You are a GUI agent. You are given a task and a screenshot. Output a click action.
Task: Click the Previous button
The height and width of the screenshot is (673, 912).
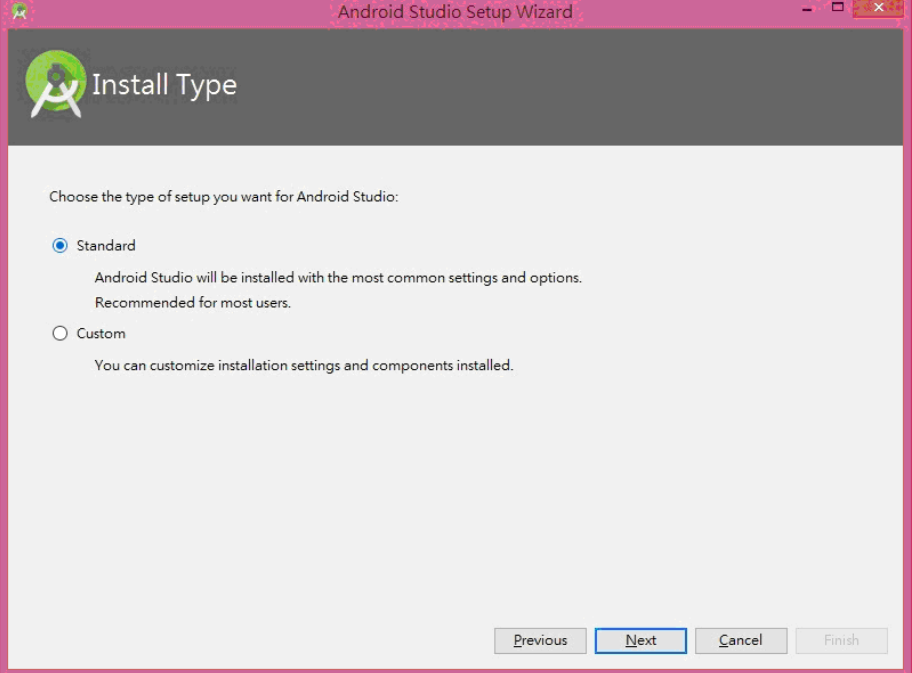pyautogui.click(x=540, y=640)
